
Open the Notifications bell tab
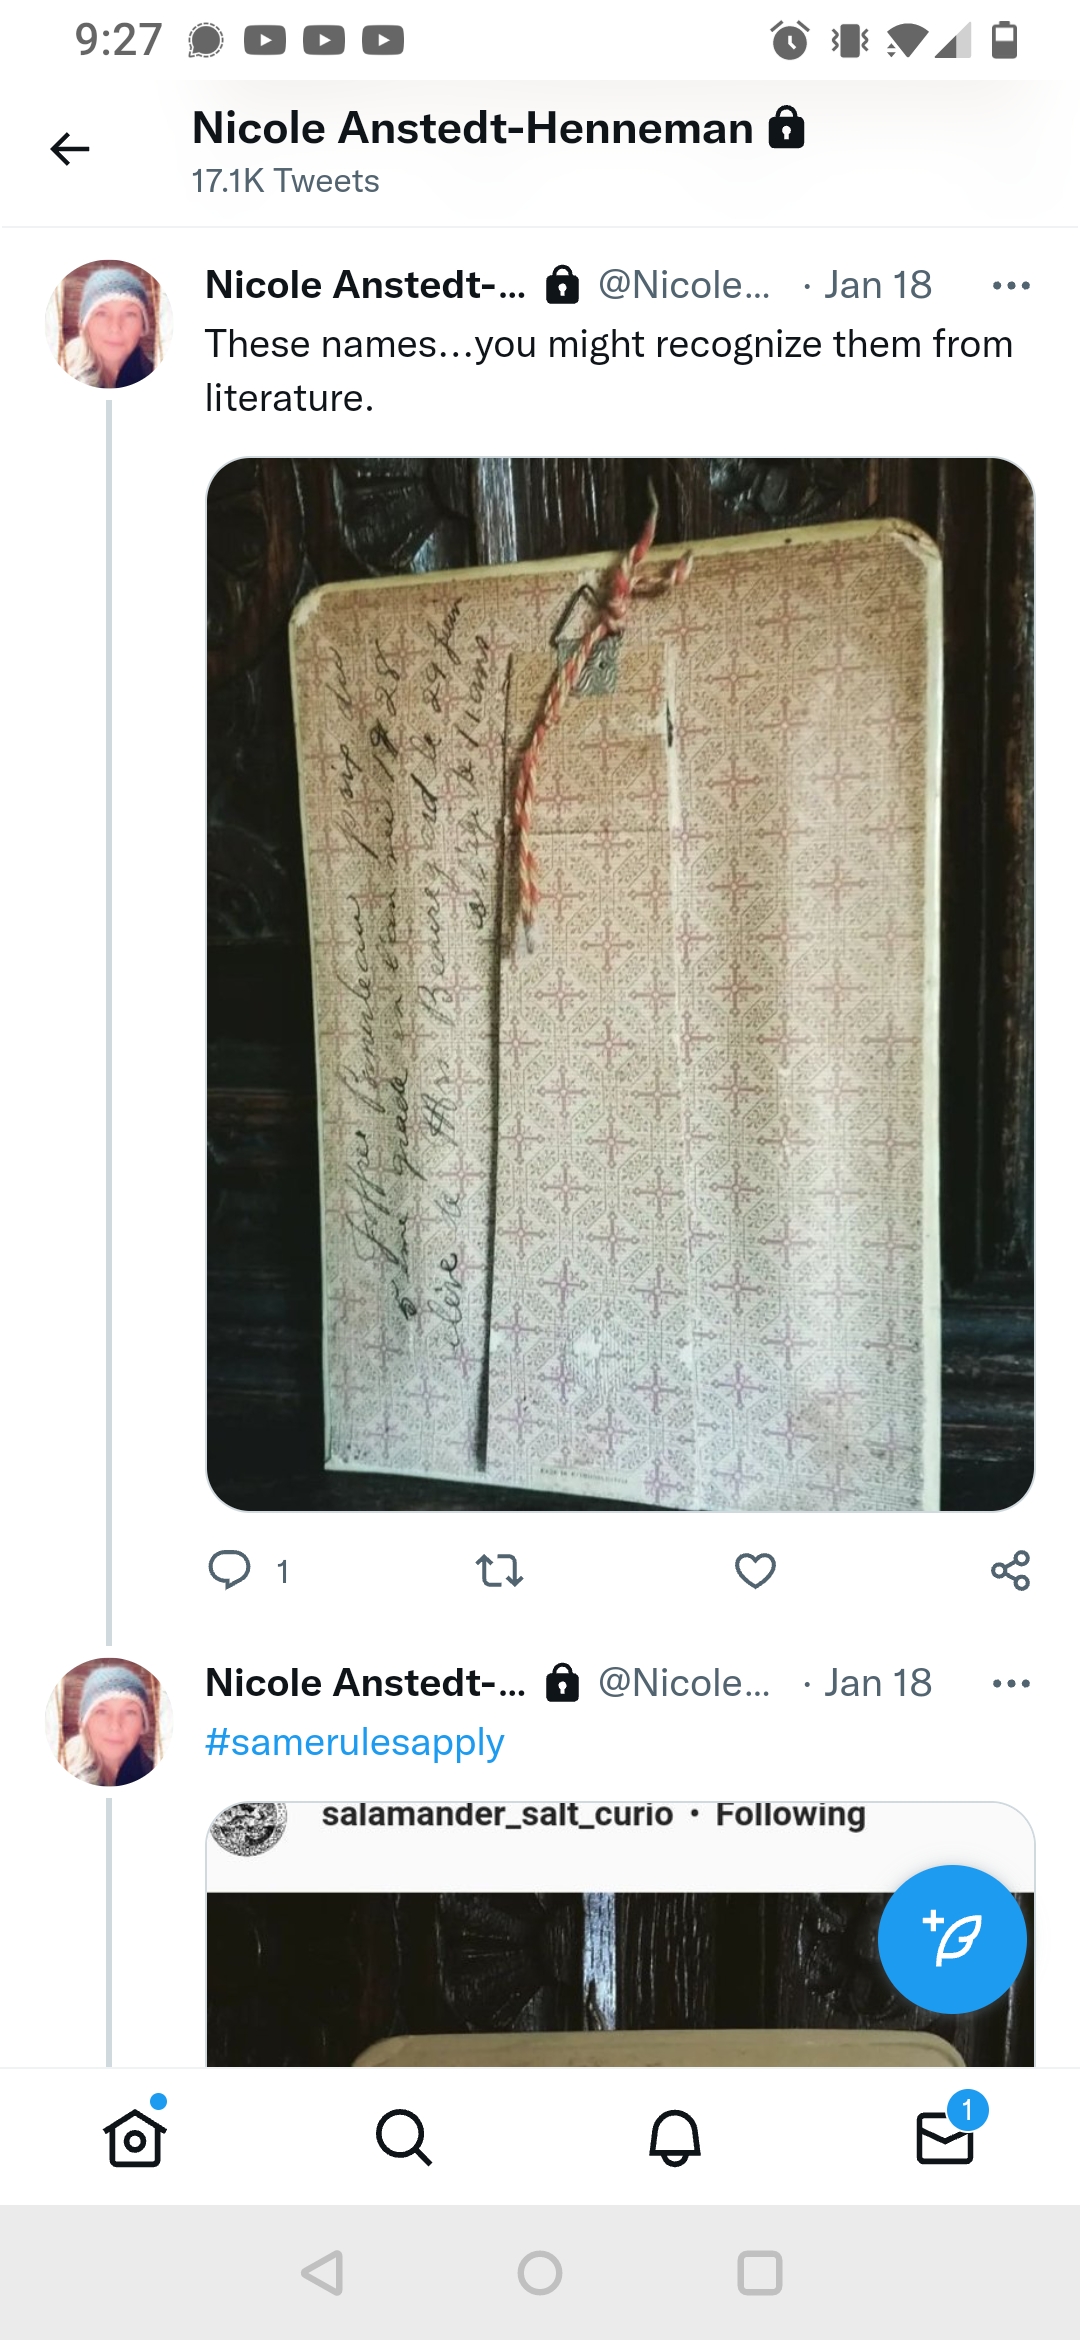(675, 2137)
